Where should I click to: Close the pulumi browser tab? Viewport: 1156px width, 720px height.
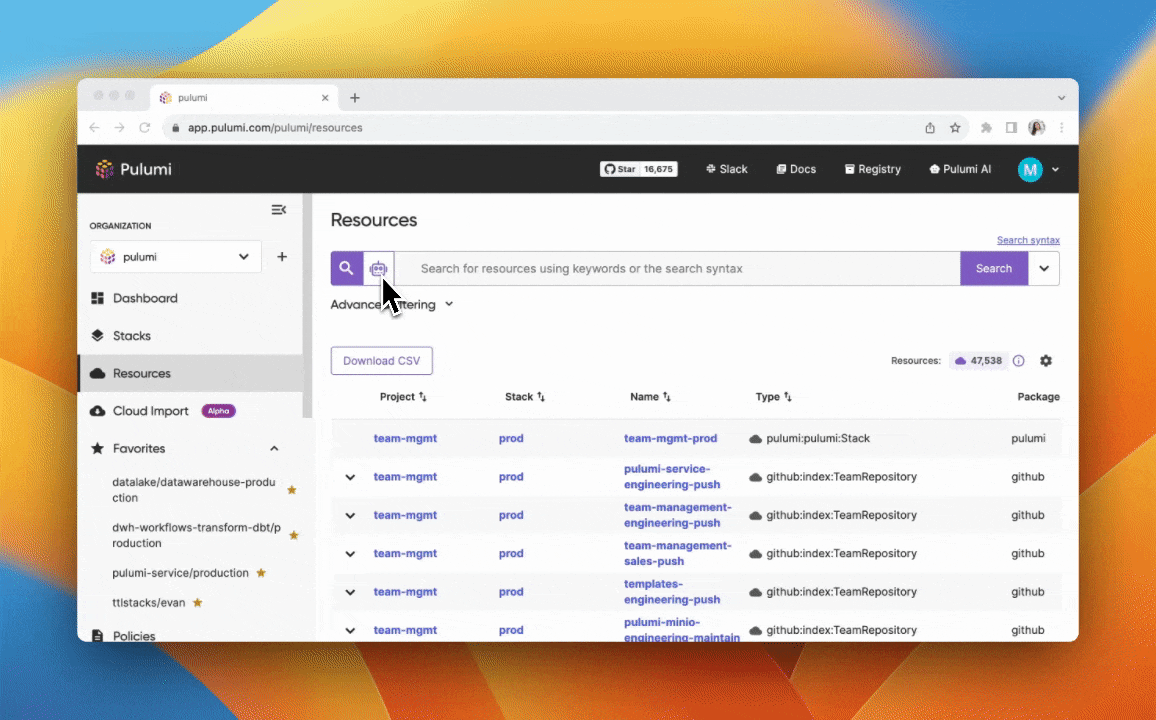pyautogui.click(x=325, y=97)
